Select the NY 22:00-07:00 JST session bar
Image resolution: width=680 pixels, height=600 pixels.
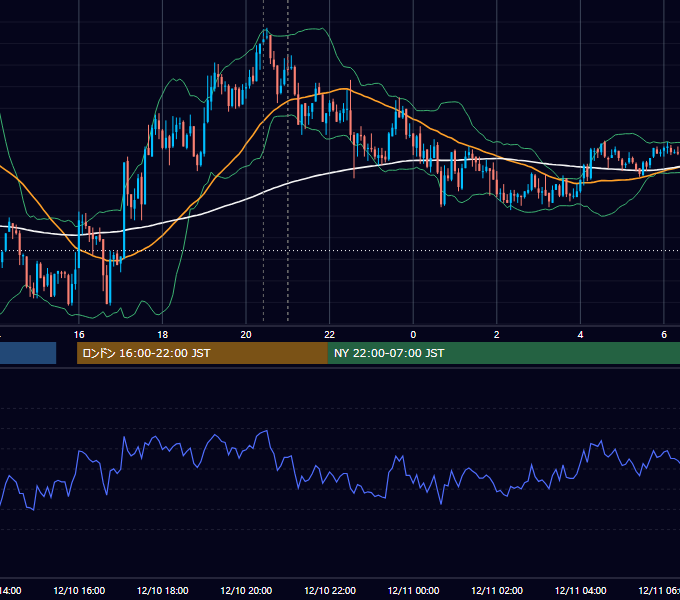503,353
